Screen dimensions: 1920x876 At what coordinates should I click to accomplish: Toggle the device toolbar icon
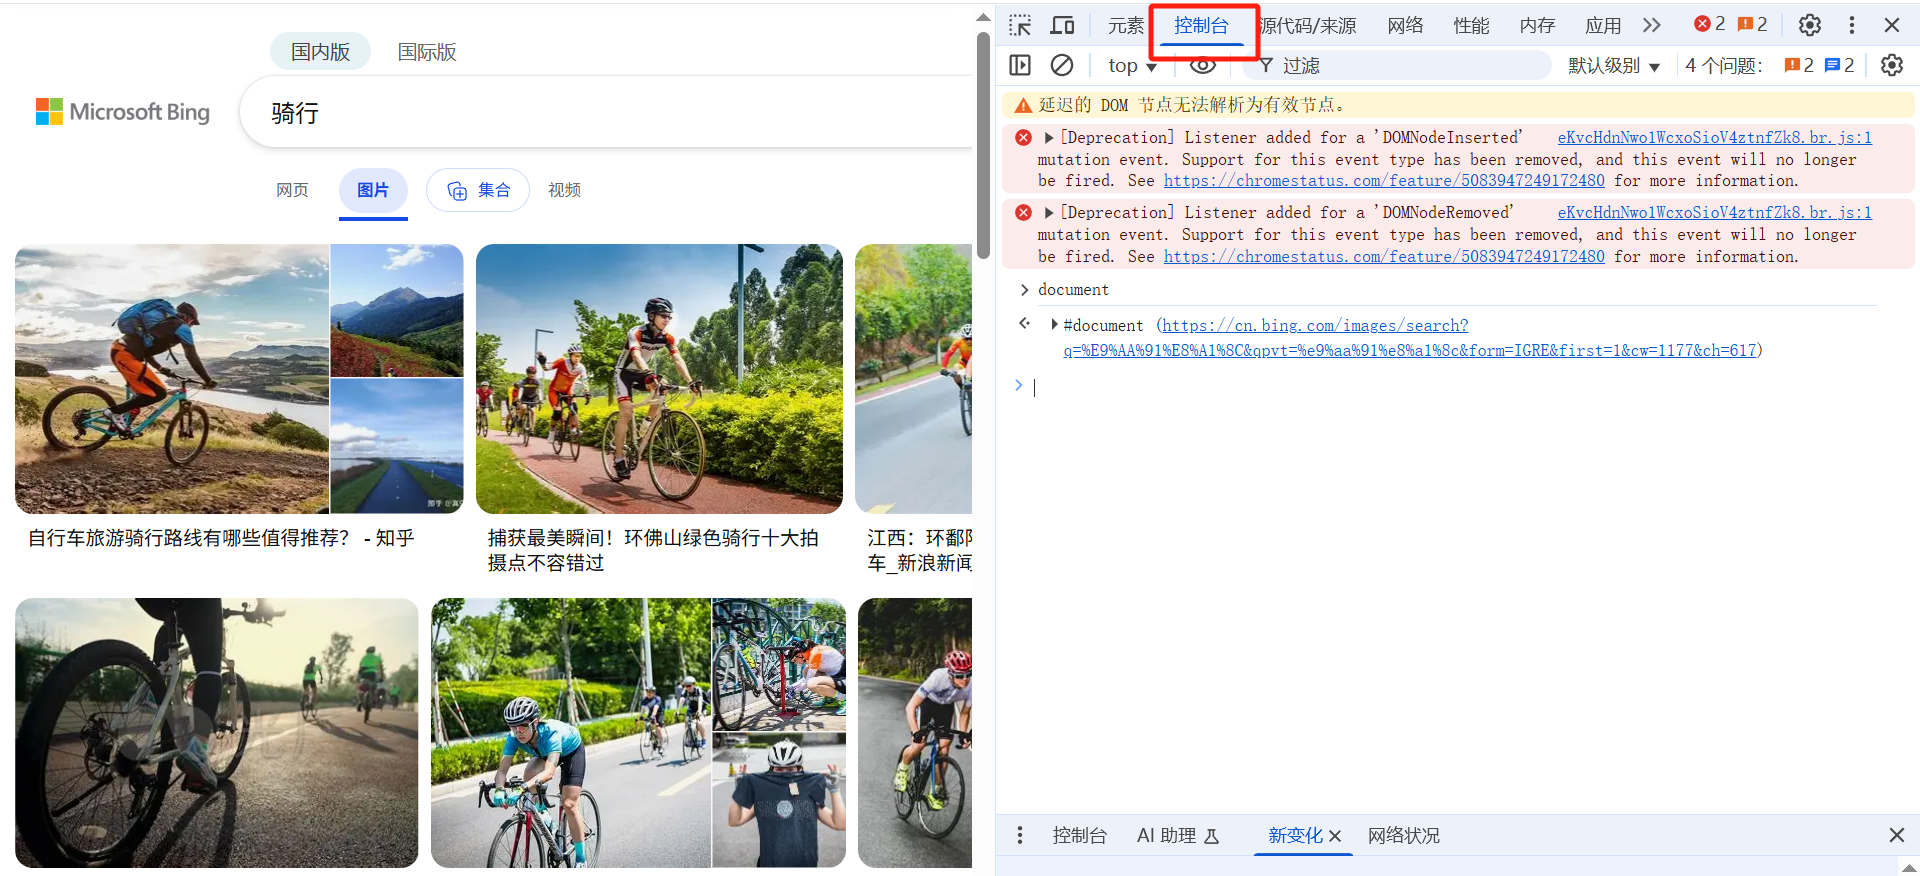click(x=1062, y=25)
